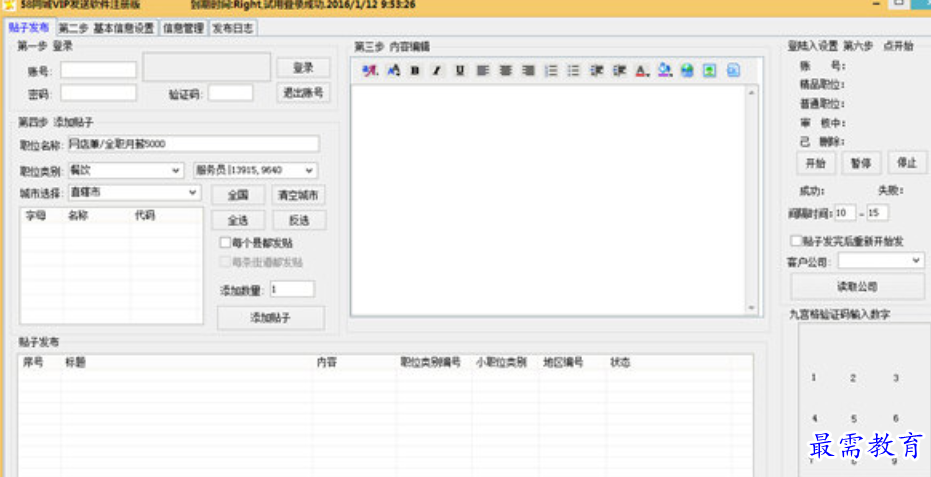The height and width of the screenshot is (477, 931).
Task: Check 贴子发完后重新开始发 option
Action: (796, 241)
